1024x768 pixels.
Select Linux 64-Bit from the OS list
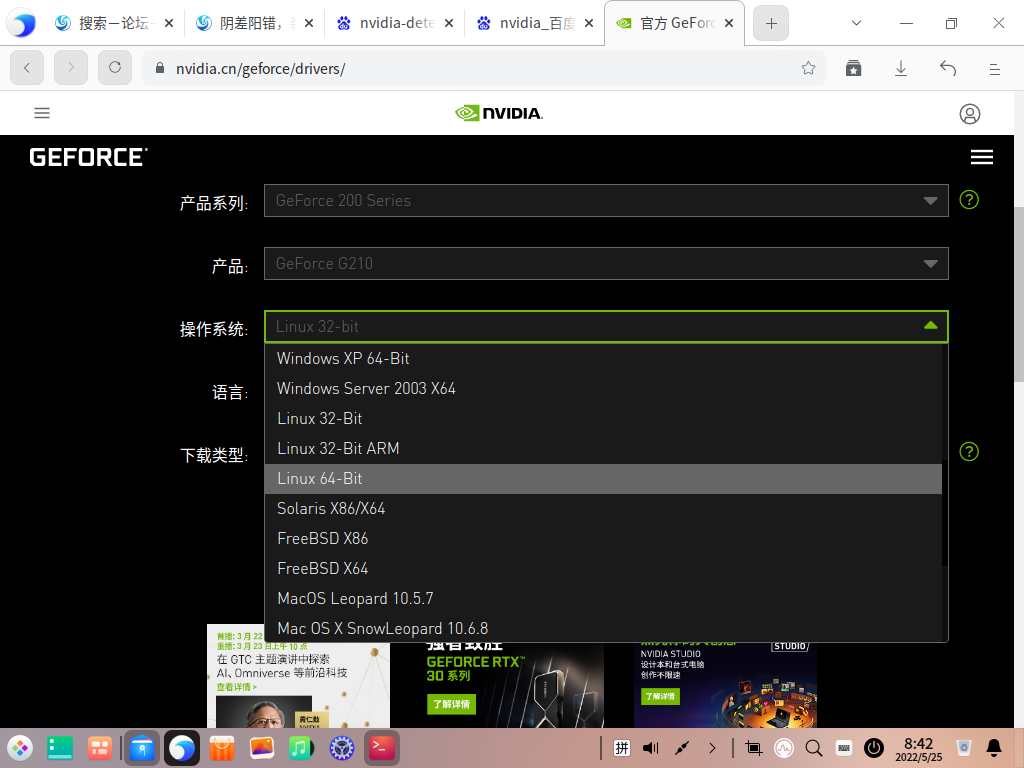319,478
